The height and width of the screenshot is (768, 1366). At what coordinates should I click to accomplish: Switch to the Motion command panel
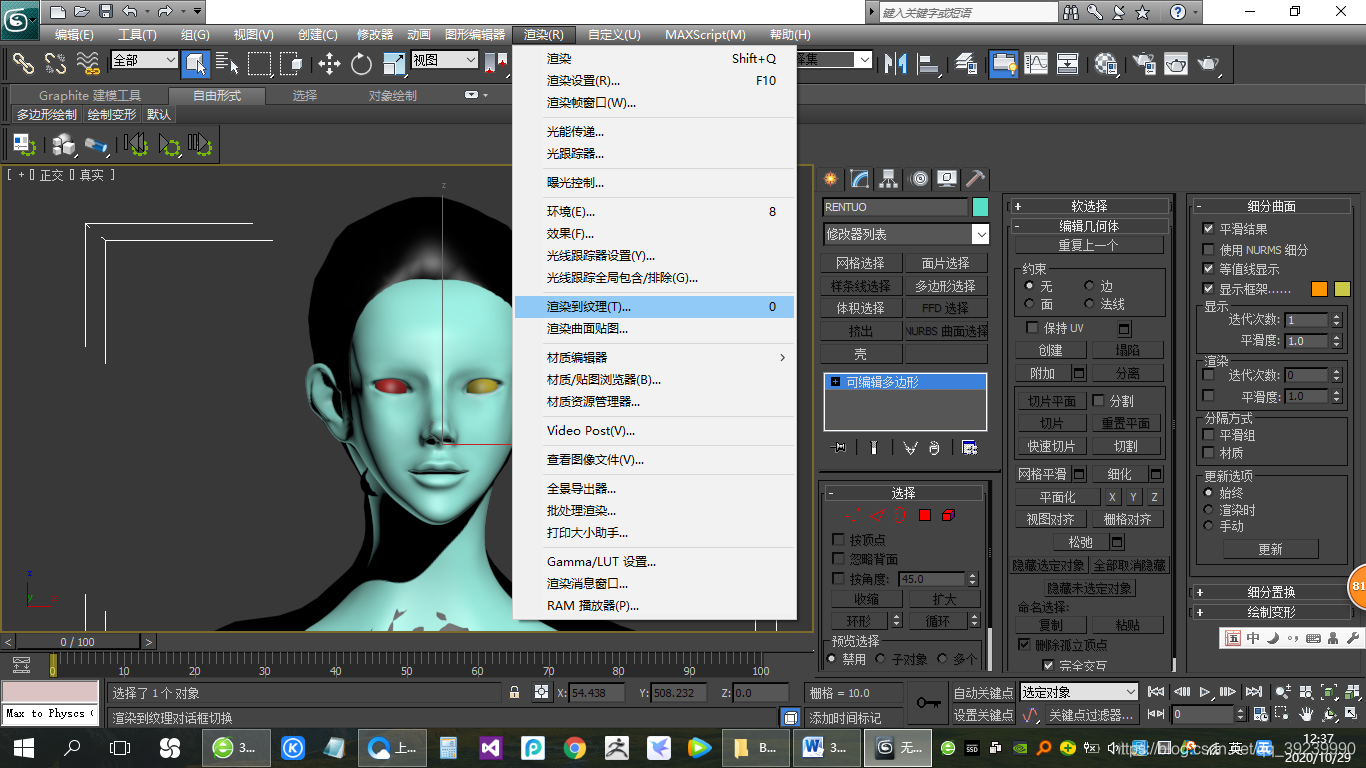[919, 179]
